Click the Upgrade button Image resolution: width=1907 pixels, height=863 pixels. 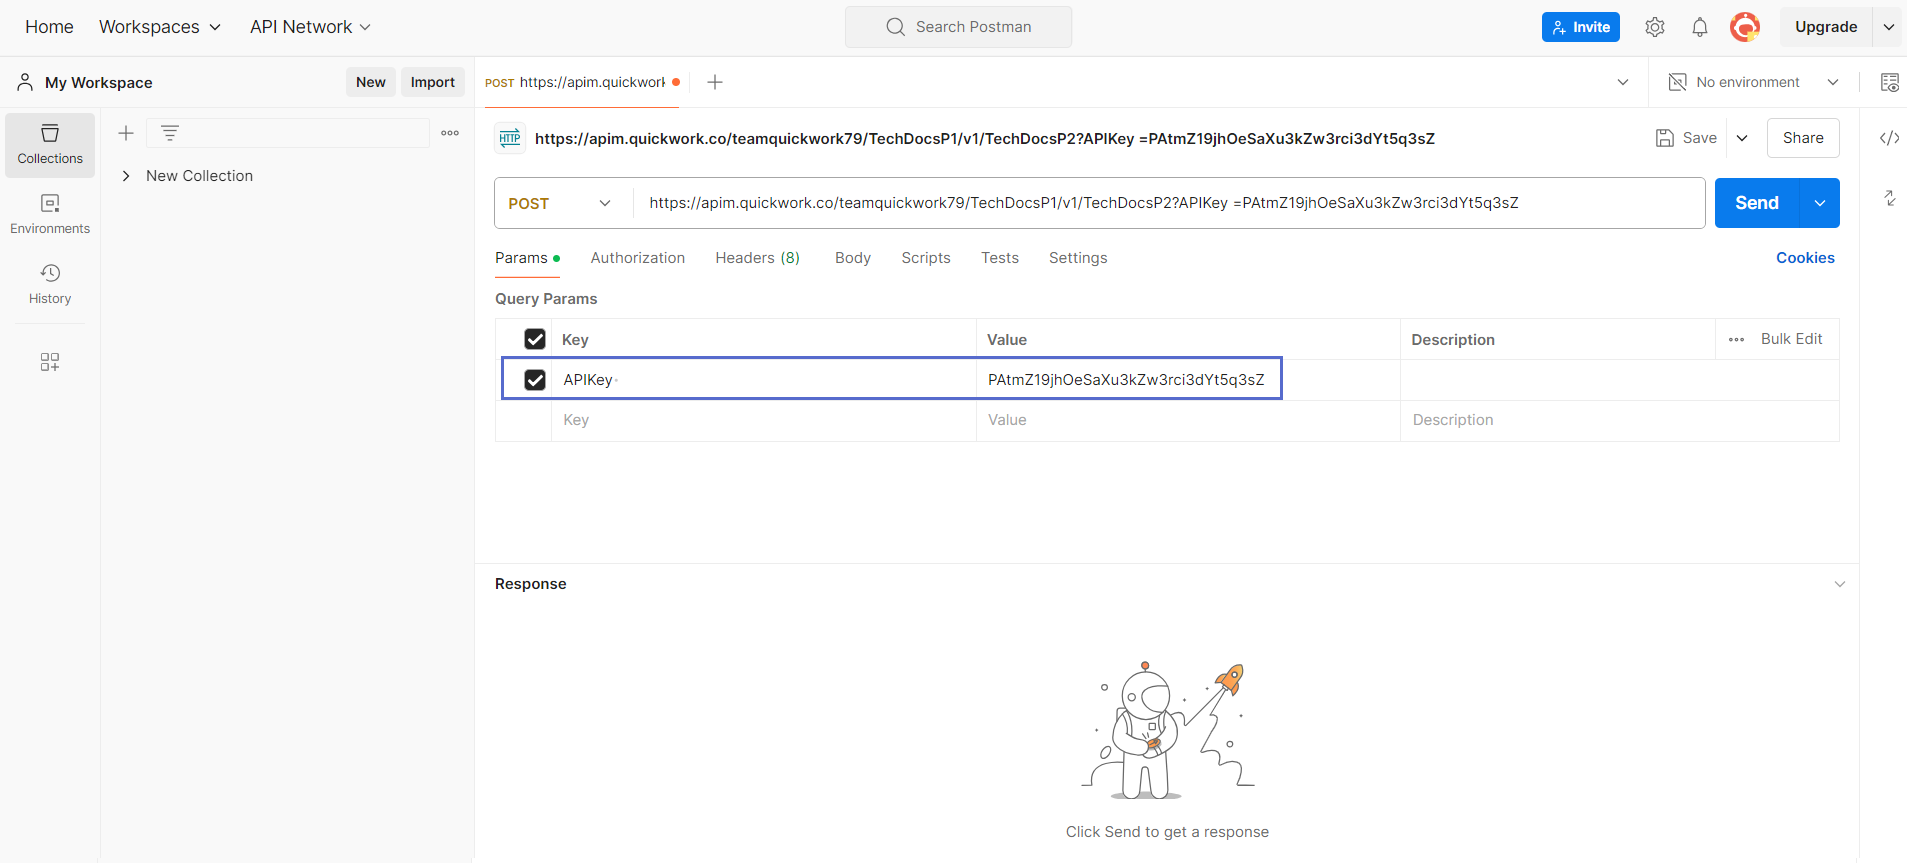(1826, 27)
